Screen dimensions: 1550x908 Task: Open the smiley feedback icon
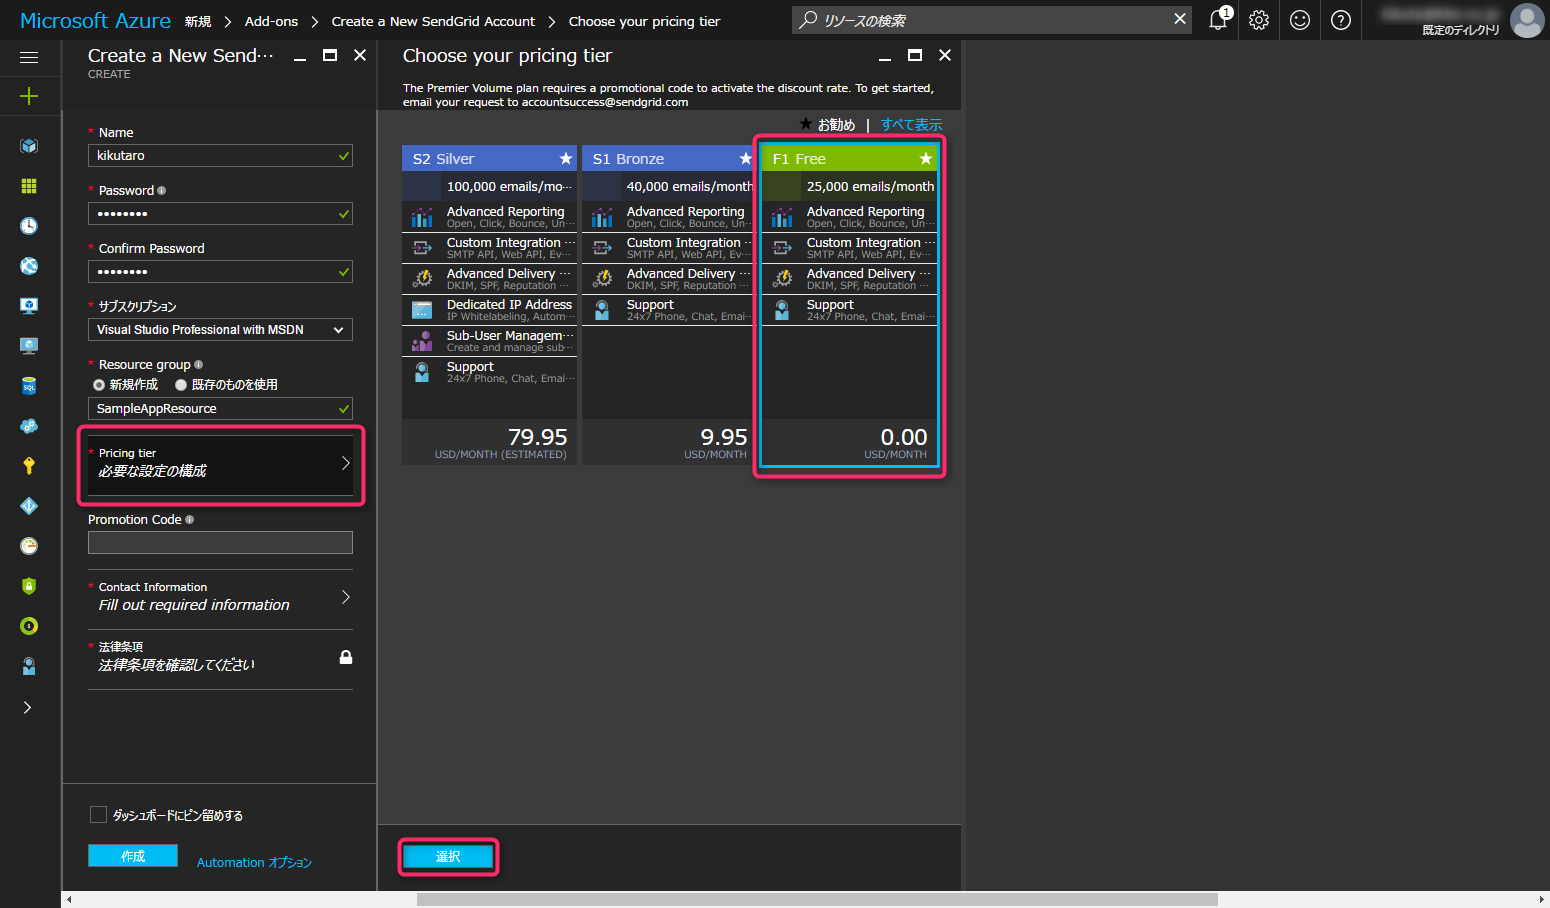[x=1299, y=20]
